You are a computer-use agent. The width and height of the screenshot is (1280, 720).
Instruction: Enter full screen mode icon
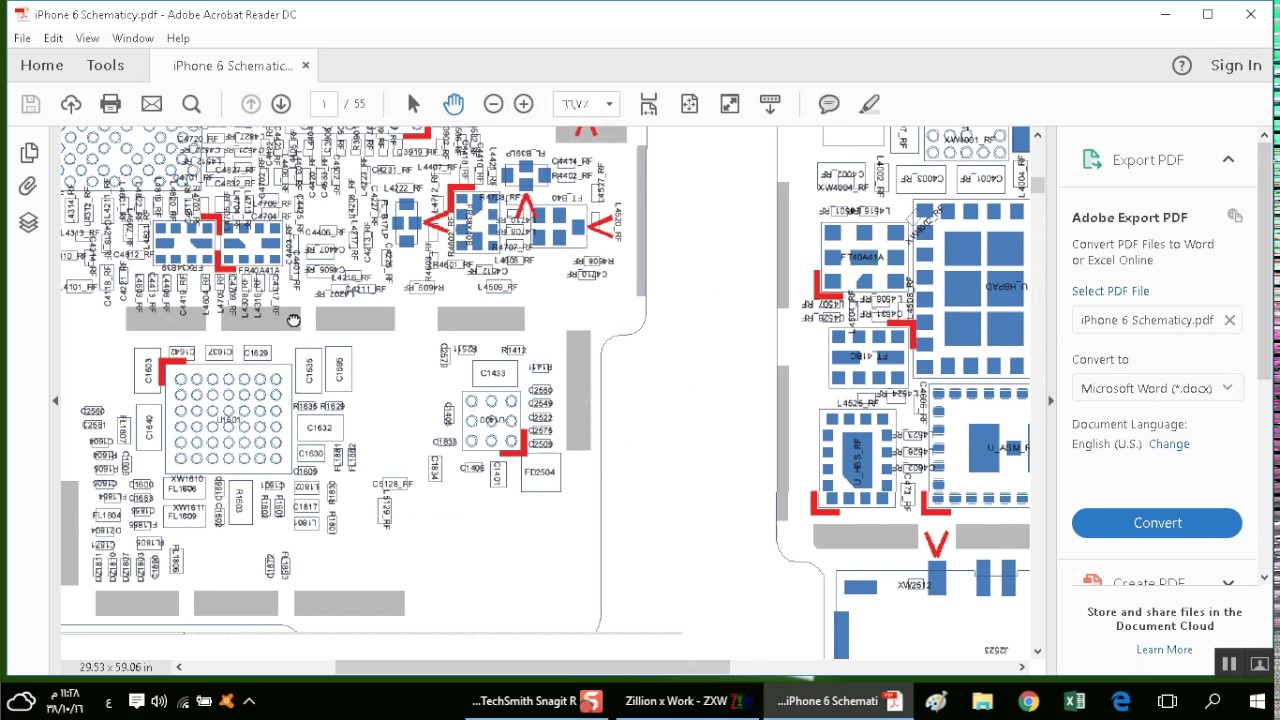pyautogui.click(x=730, y=104)
